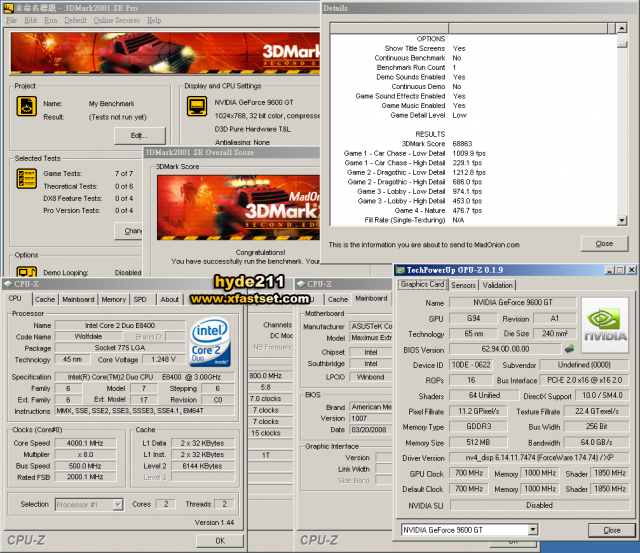Click the Demo Looping options icon
The height and width of the screenshot is (553, 640).
coord(27,272)
